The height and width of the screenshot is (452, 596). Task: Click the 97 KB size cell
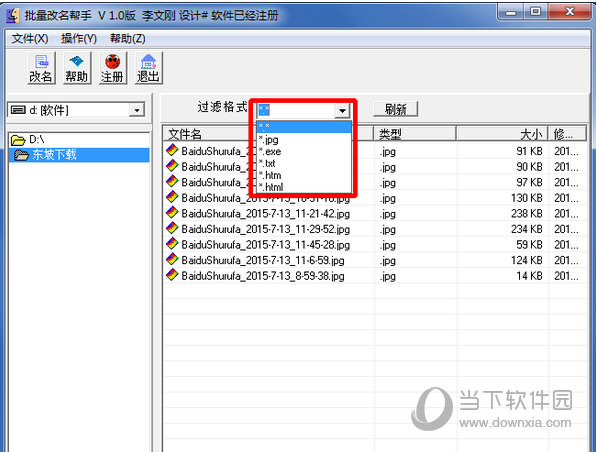coord(529,182)
